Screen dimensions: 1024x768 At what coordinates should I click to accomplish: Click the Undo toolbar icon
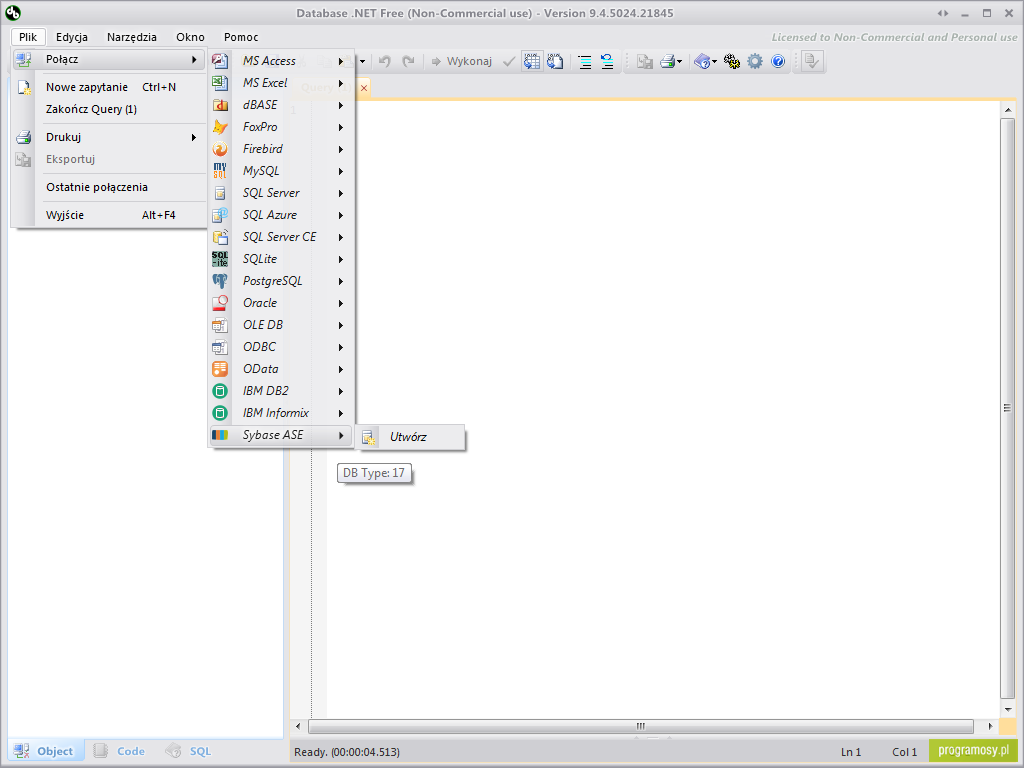tap(385, 61)
